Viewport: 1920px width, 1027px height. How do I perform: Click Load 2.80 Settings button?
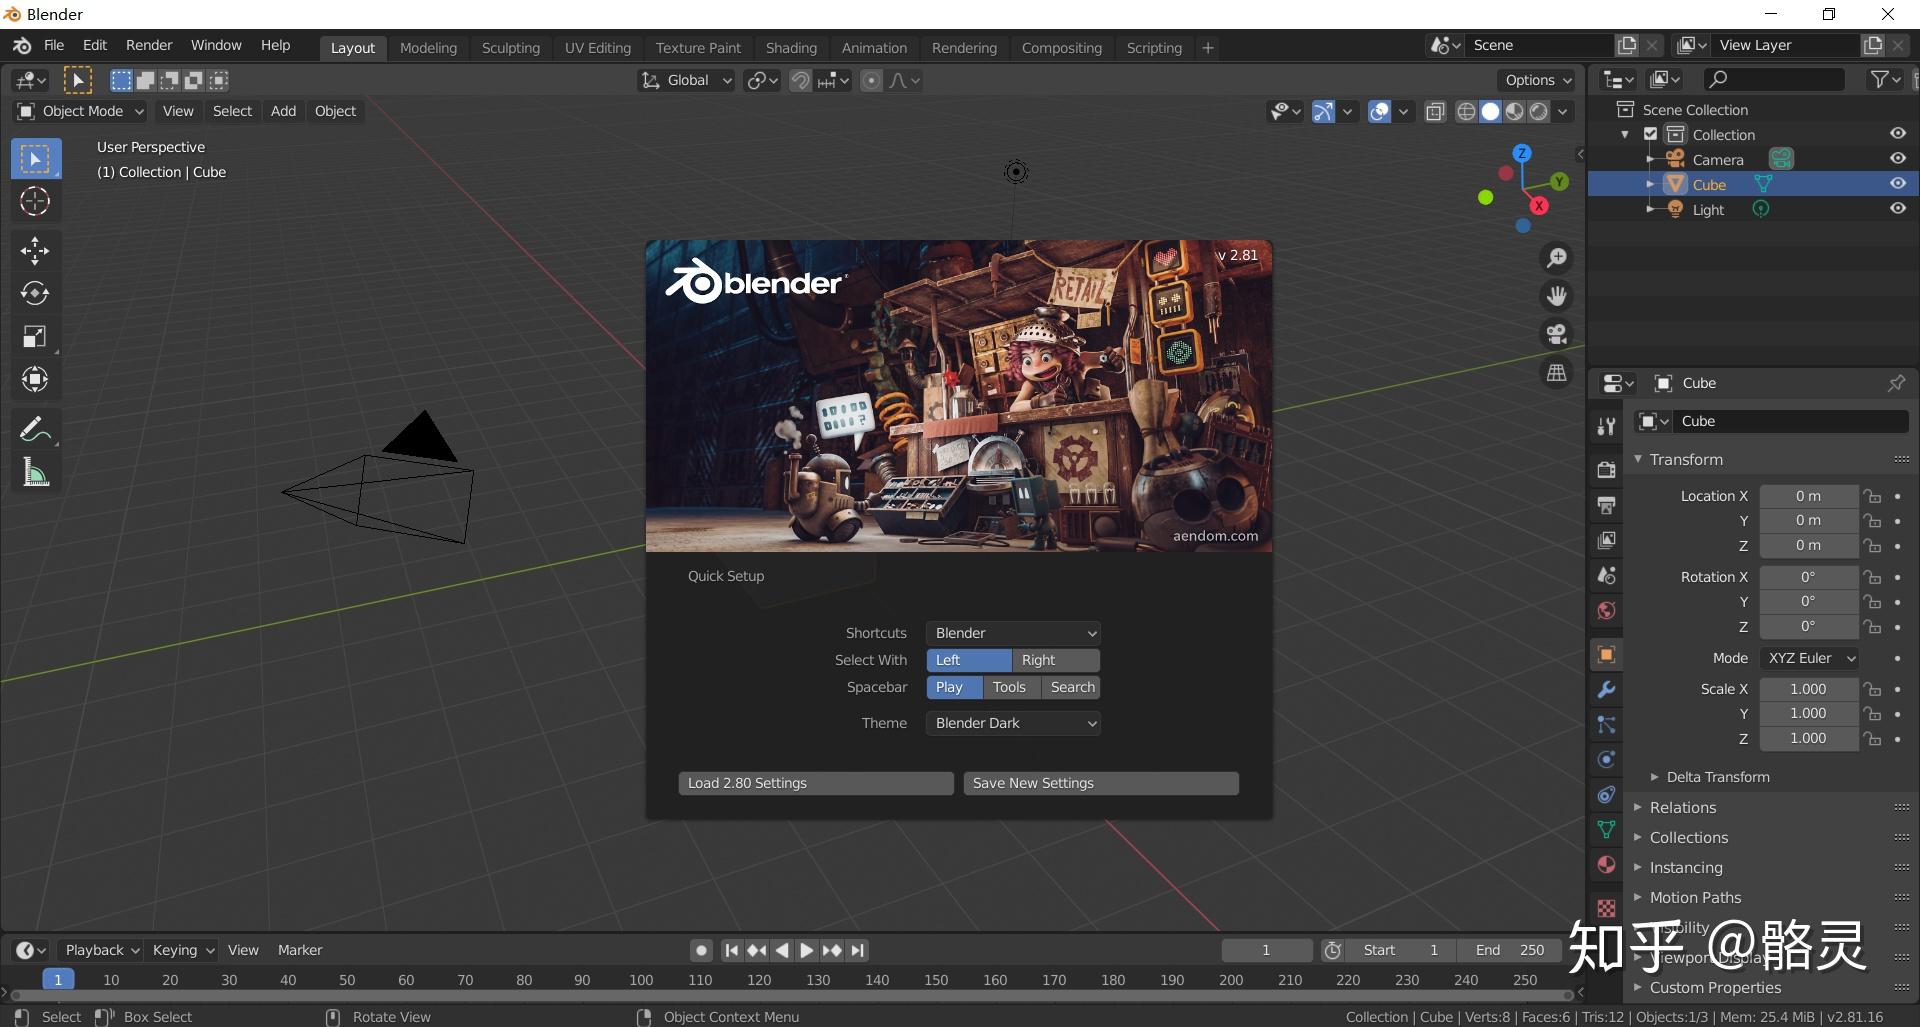(x=816, y=783)
